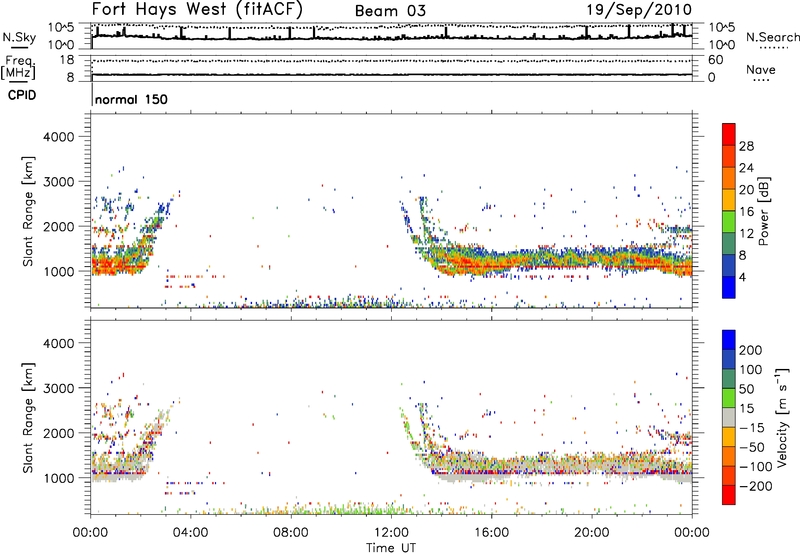This screenshot has height=554, width=800.
Task: Click the "Fort Hays West (fitACF)" title
Action: point(197,10)
